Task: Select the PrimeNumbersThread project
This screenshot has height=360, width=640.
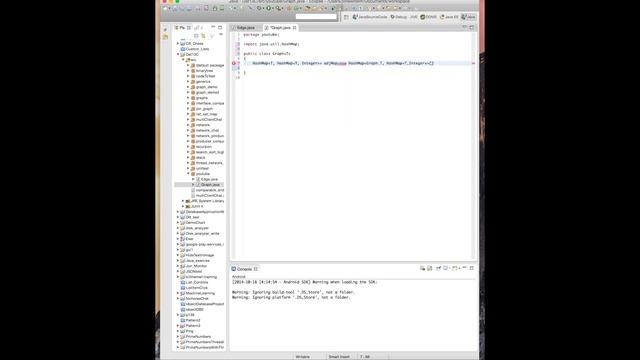Action: pyautogui.click(x=202, y=342)
